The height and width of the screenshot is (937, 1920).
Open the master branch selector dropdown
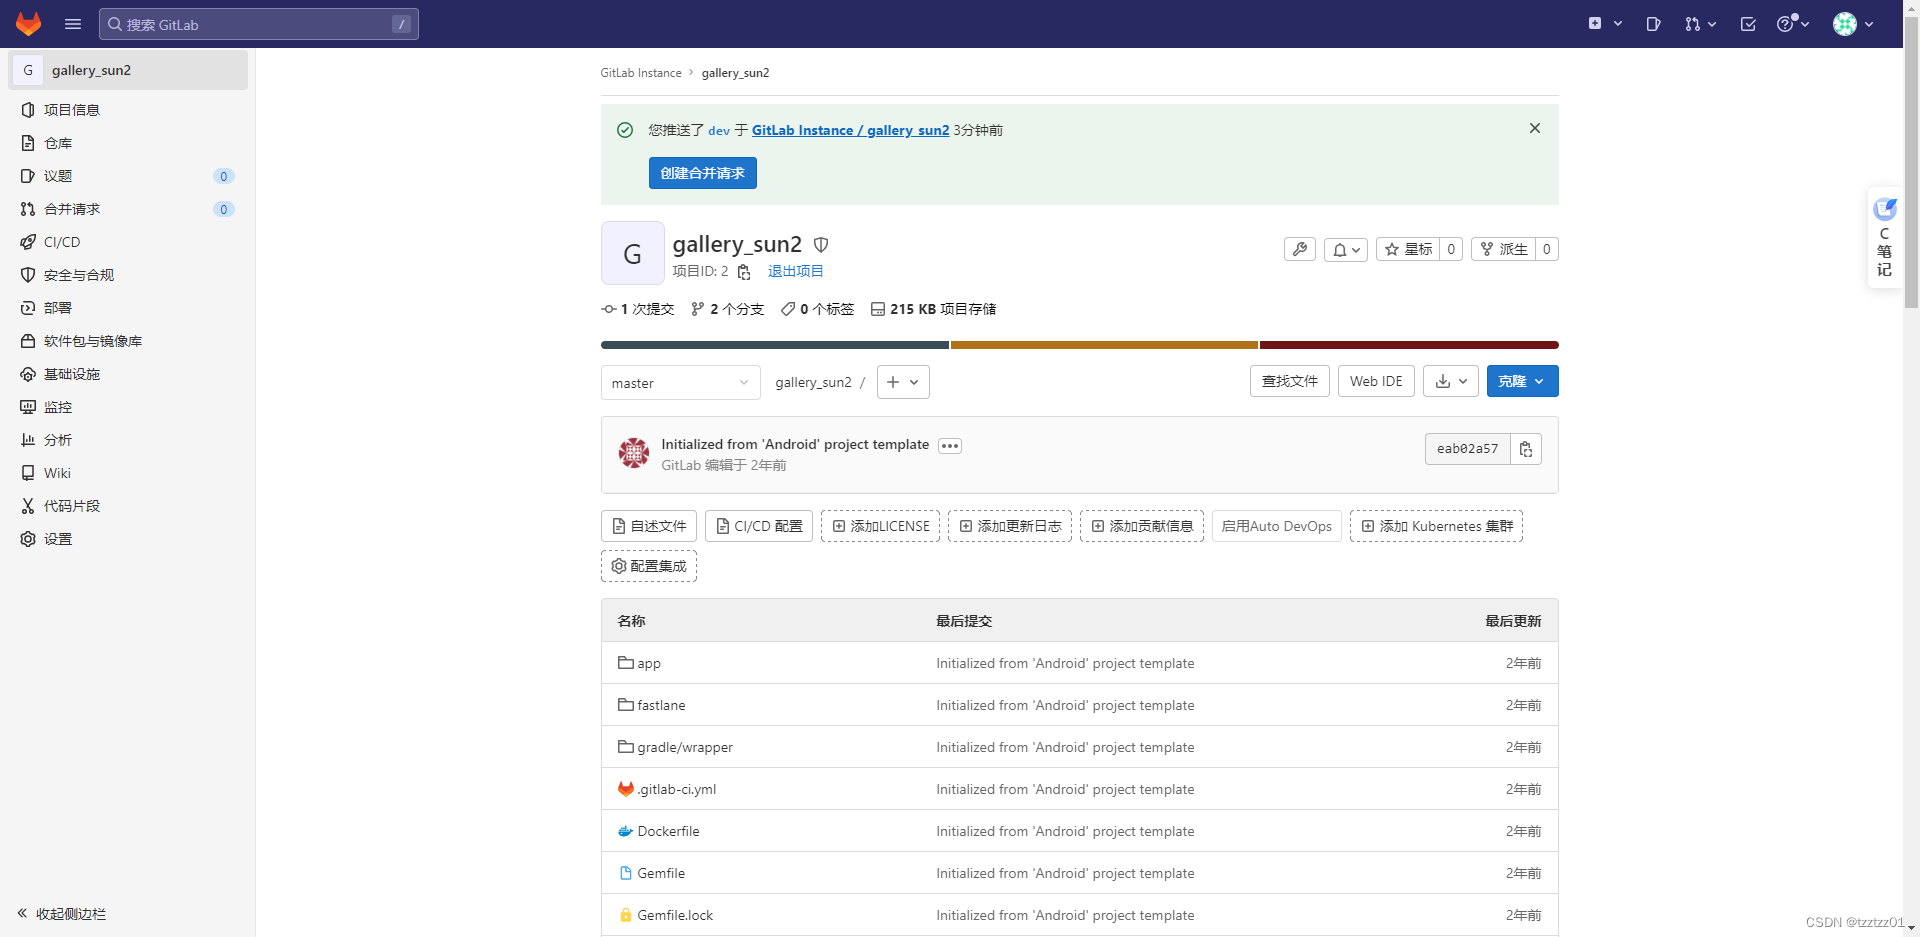pyautogui.click(x=680, y=382)
